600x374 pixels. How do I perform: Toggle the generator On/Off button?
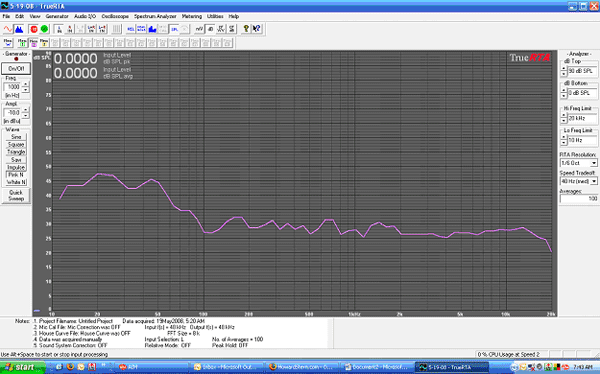(x=16, y=69)
